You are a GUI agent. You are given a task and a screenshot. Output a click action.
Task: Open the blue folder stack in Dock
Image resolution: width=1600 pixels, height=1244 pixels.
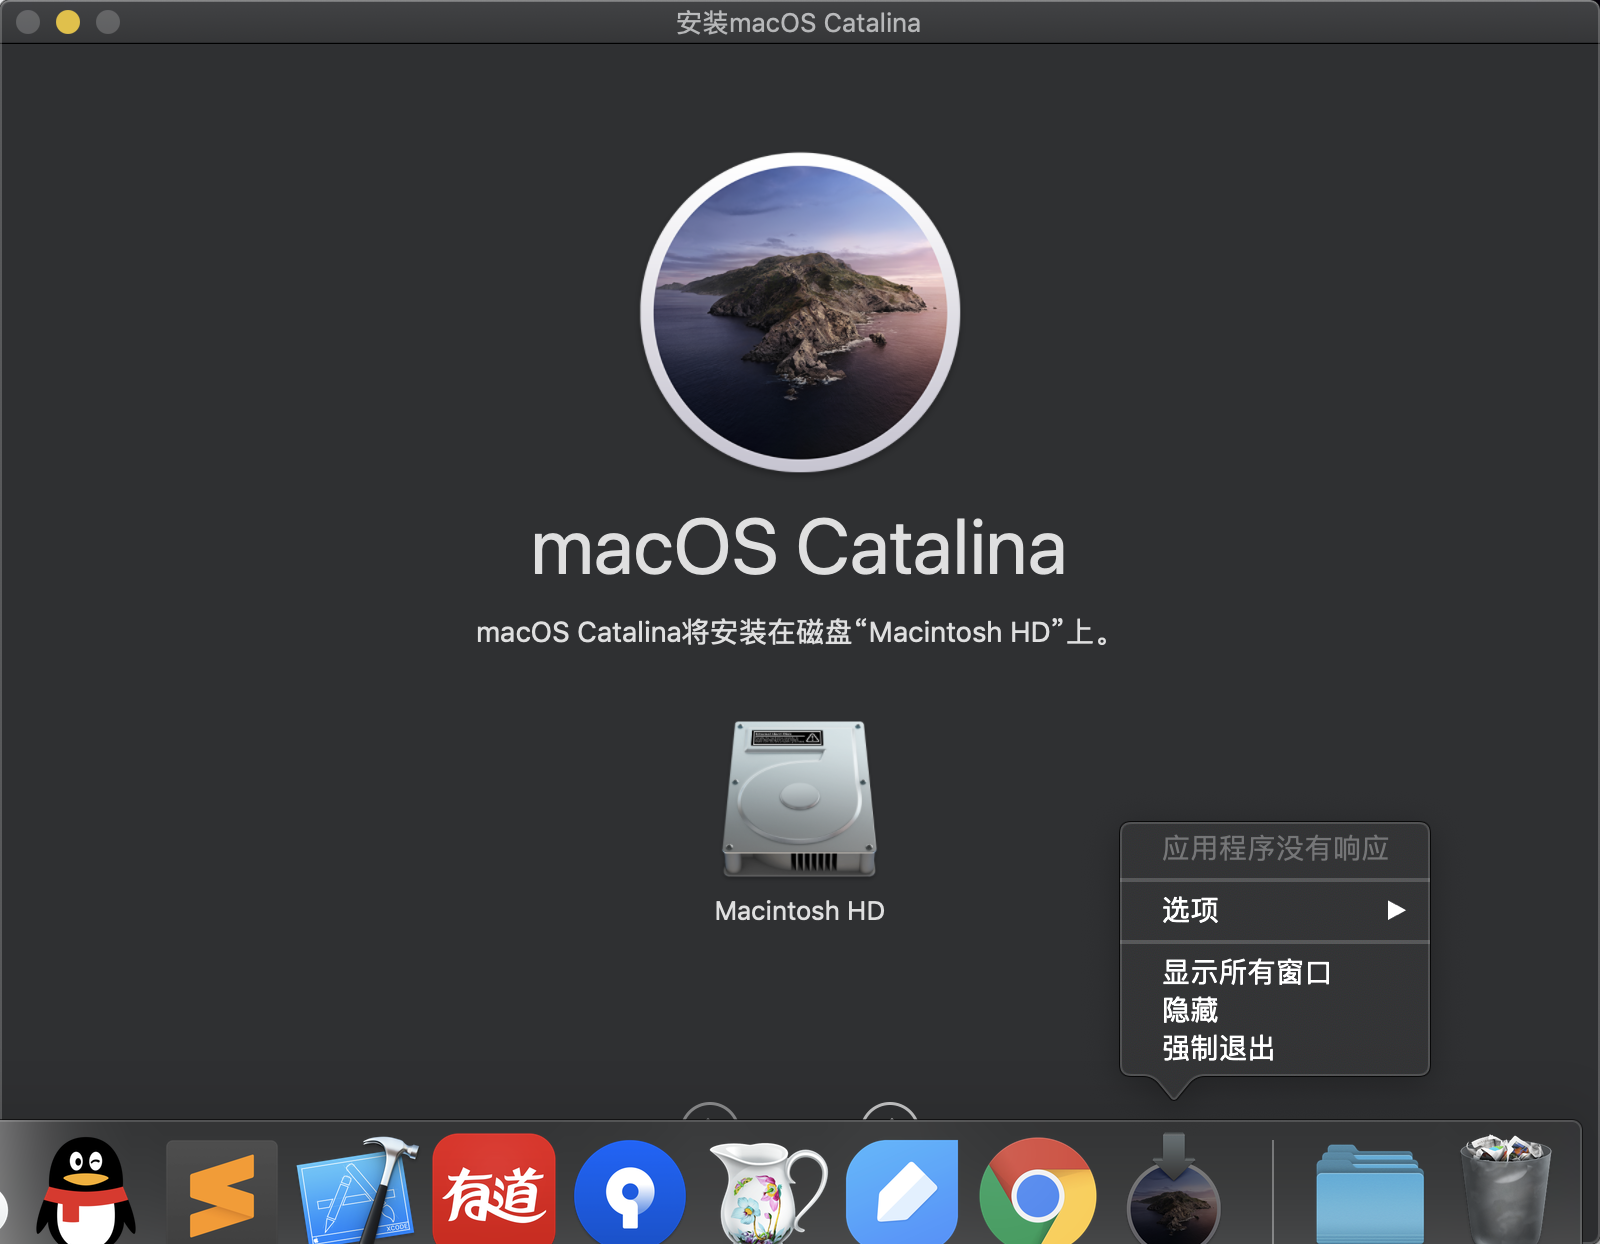click(x=1369, y=1194)
